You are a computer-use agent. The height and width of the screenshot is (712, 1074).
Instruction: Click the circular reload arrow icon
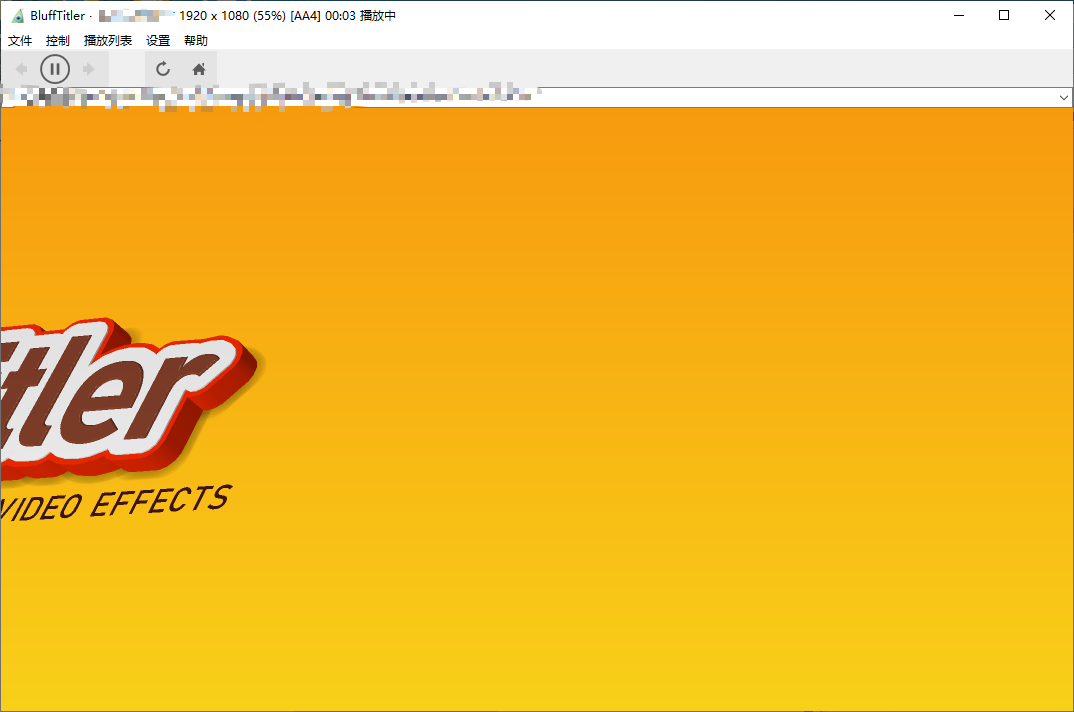pyautogui.click(x=163, y=69)
